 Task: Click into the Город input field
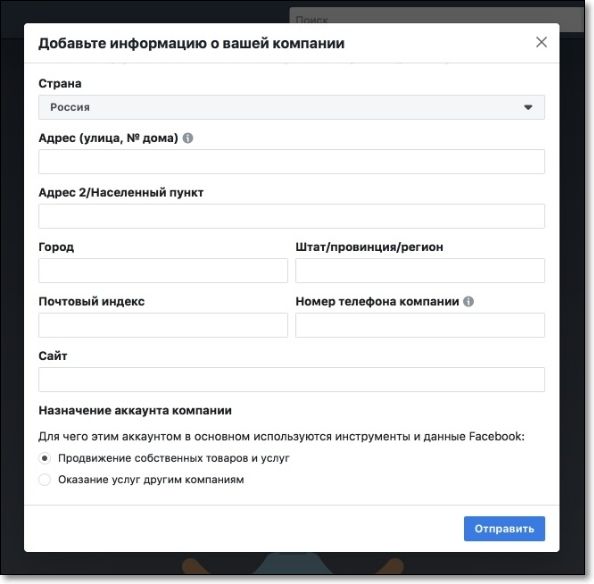(x=163, y=270)
